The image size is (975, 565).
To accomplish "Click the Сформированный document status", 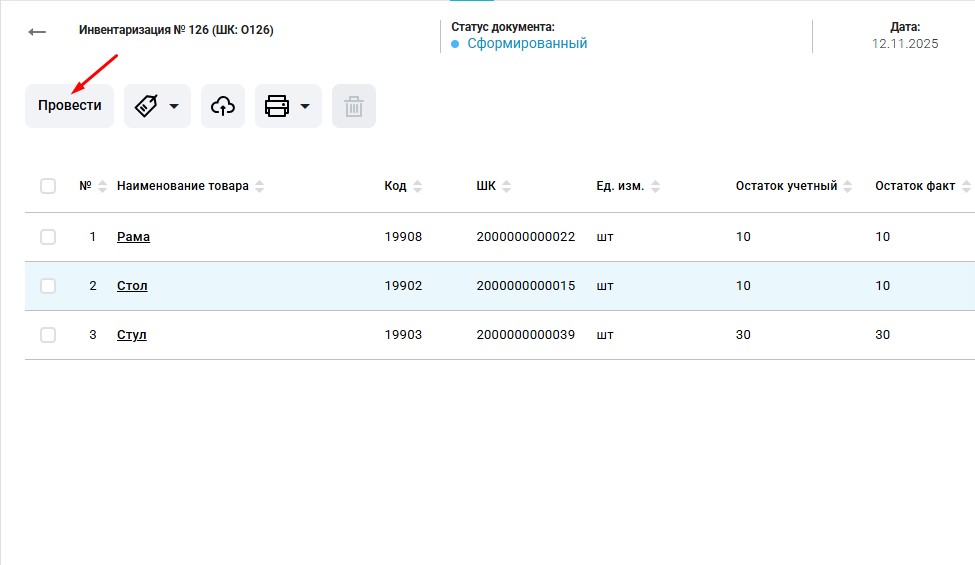I will coord(527,44).
